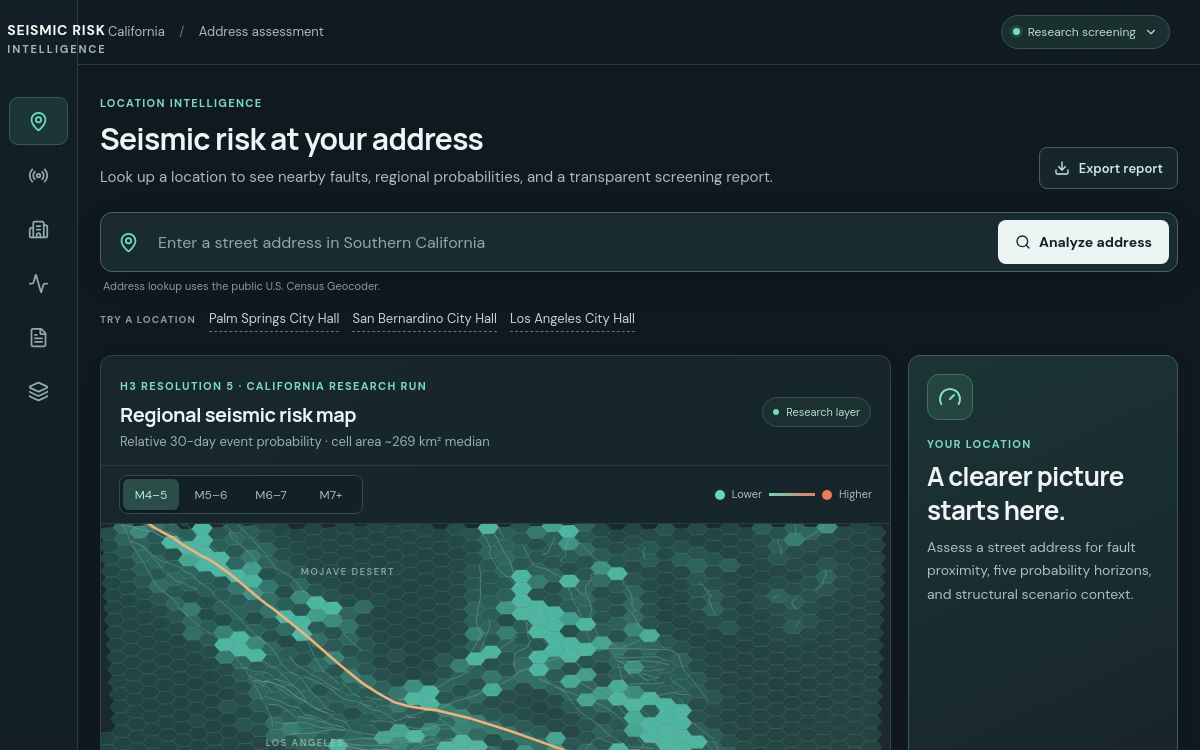Screen dimensions: 1200x750
Task: Click the Research screening chevron arrow
Action: coord(1151,32)
